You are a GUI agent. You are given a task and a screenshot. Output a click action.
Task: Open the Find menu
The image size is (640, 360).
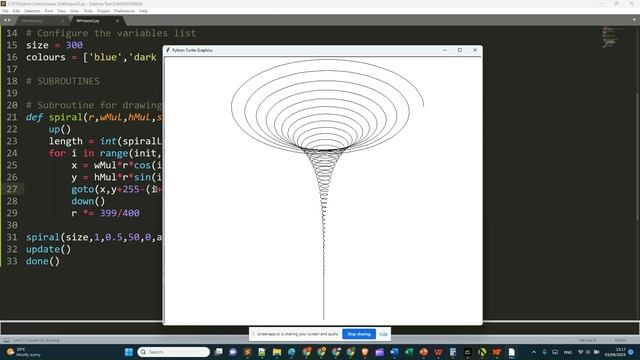tap(49, 11)
